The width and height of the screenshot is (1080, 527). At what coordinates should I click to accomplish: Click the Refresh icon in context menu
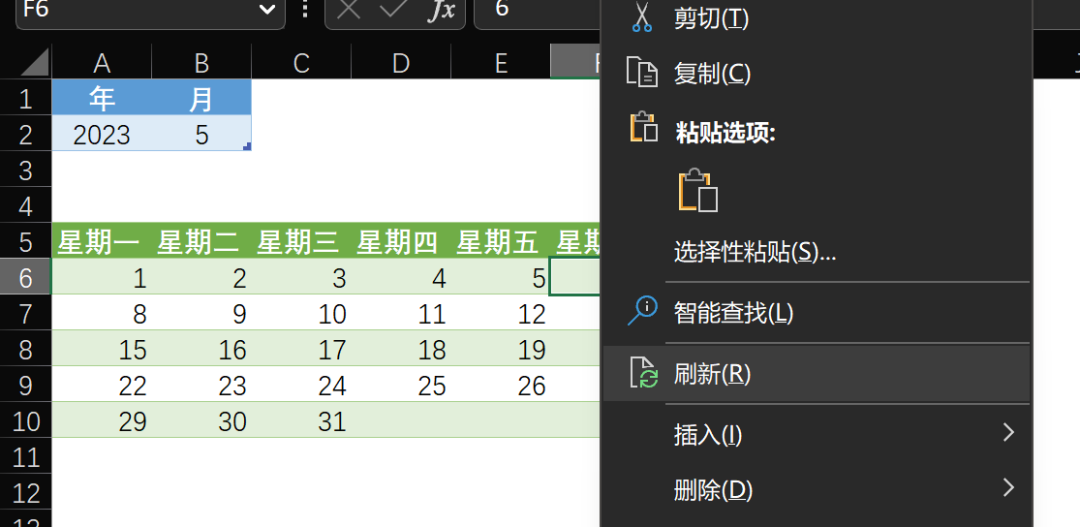pyautogui.click(x=642, y=373)
